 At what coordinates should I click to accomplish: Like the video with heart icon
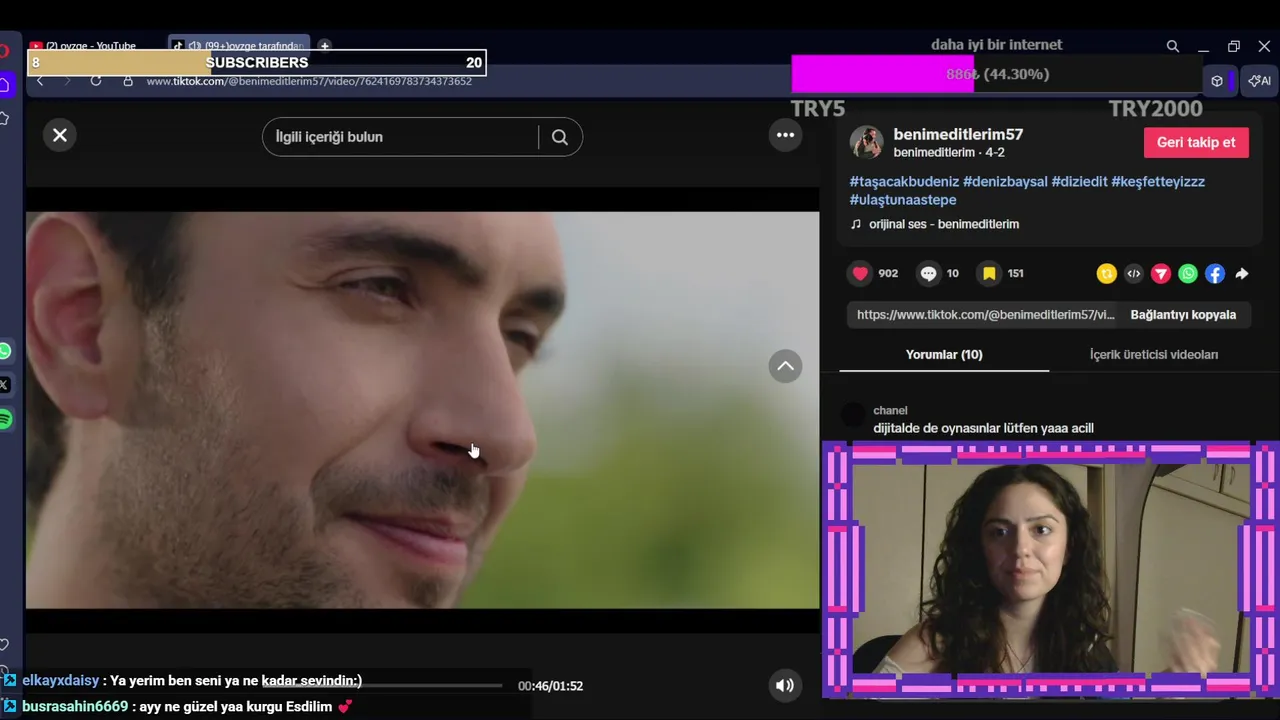860,273
